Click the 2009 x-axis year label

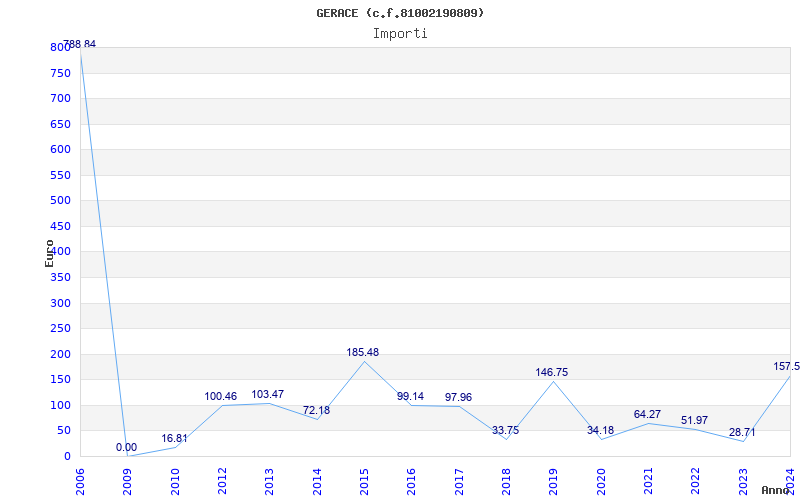point(128,482)
